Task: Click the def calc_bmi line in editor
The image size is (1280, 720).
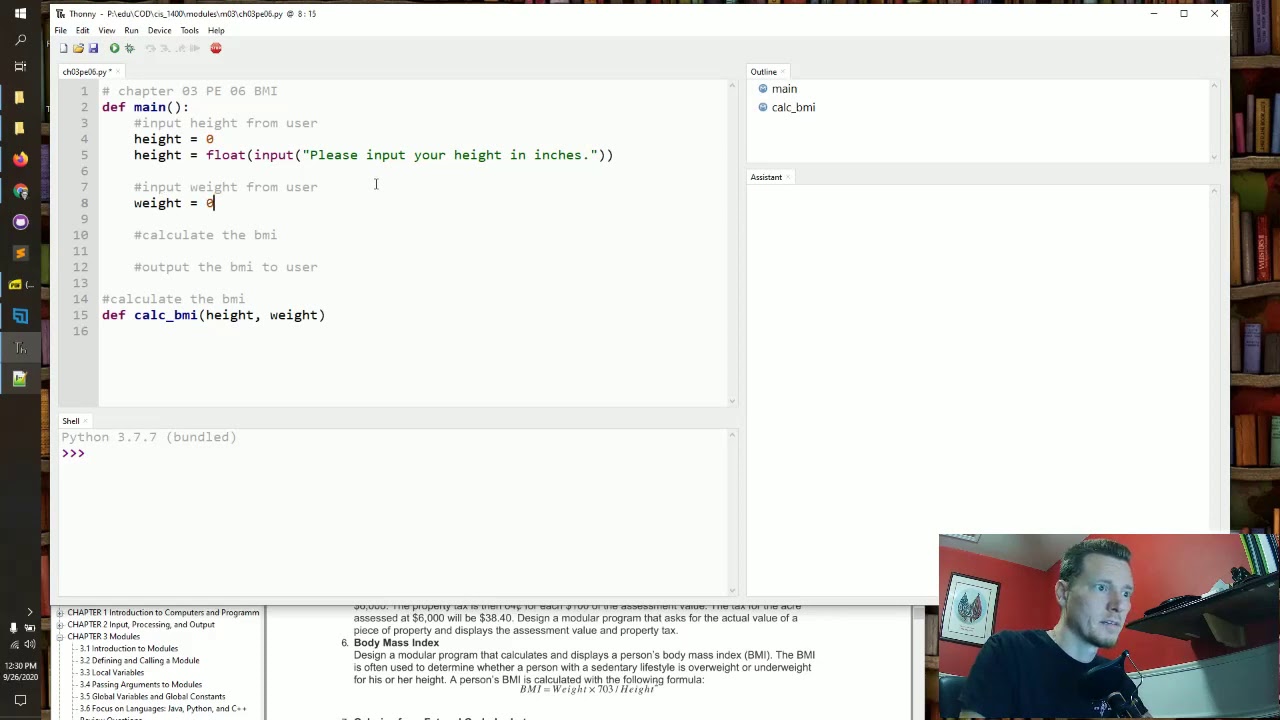Action: (213, 315)
